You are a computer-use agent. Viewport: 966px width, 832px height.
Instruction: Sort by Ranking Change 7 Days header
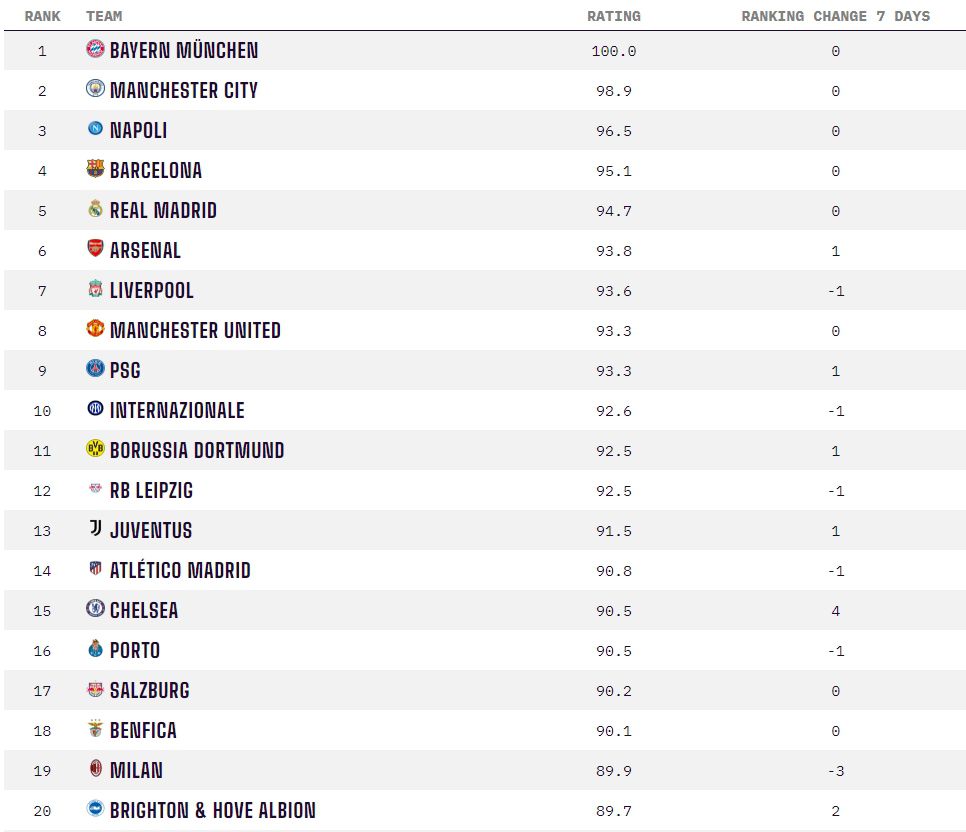[835, 16]
